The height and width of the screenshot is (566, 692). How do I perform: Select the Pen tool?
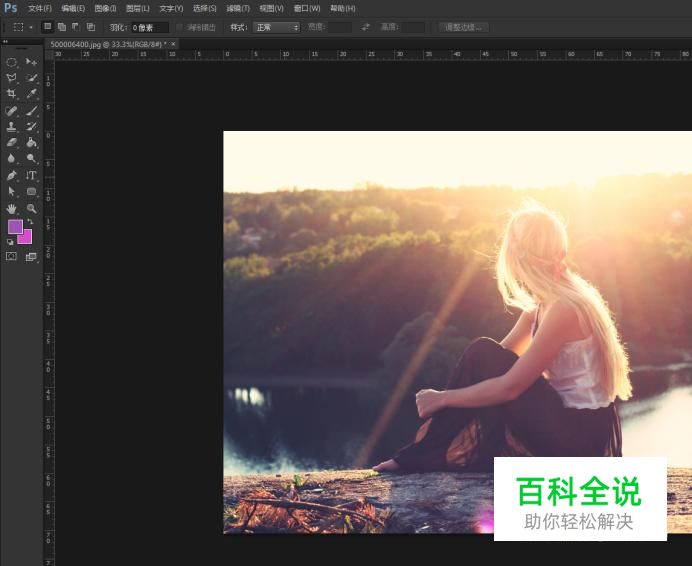click(11, 175)
